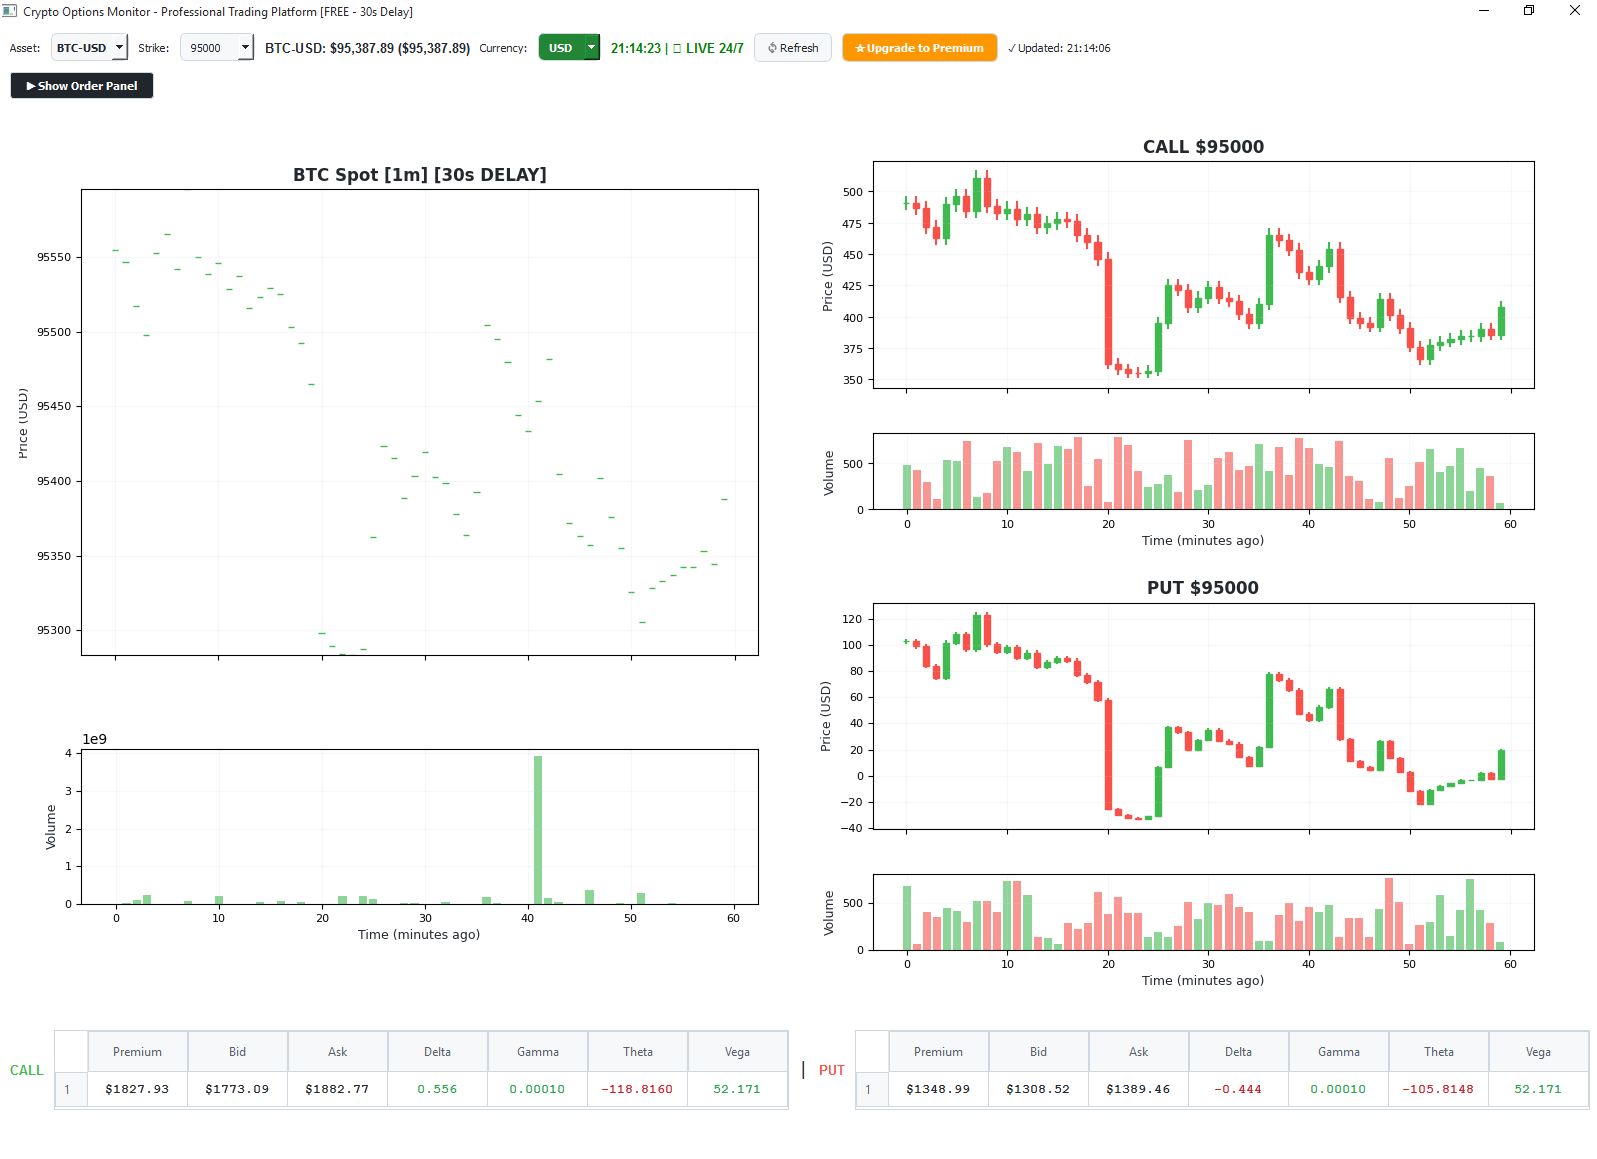Image resolution: width=1597 pixels, height=1159 pixels.
Task: Select the PUT label above its options table
Action: click(x=831, y=1070)
